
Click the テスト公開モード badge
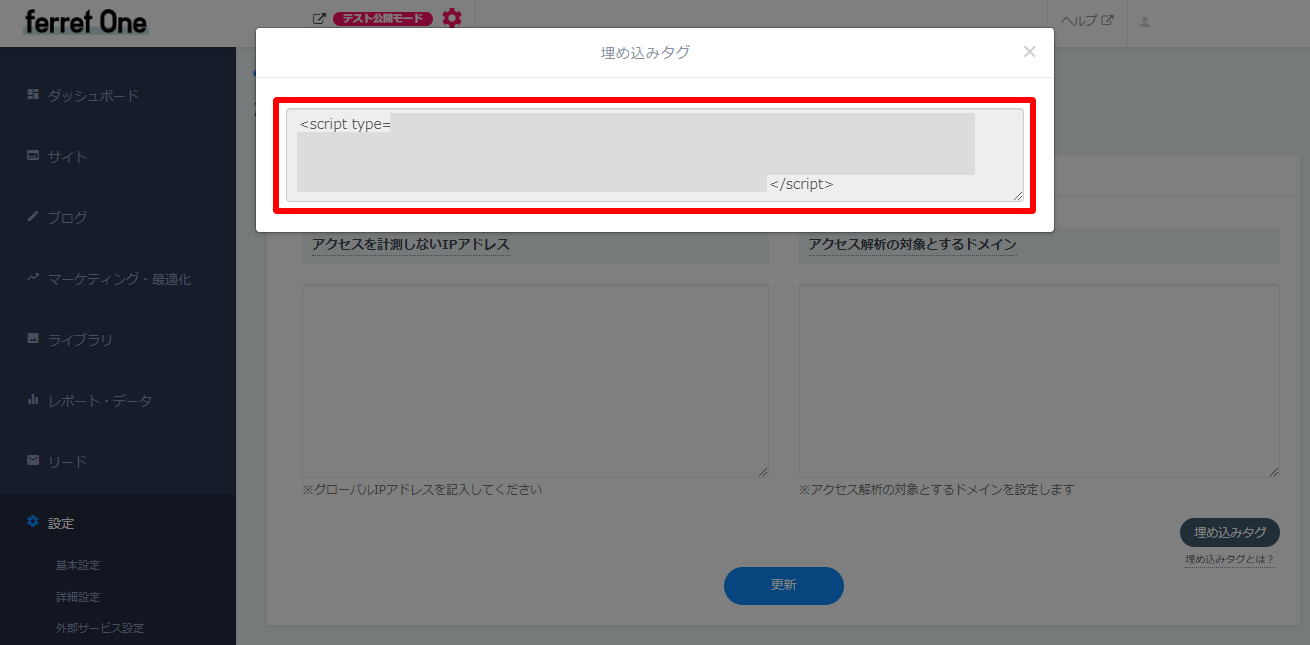pyautogui.click(x=383, y=19)
